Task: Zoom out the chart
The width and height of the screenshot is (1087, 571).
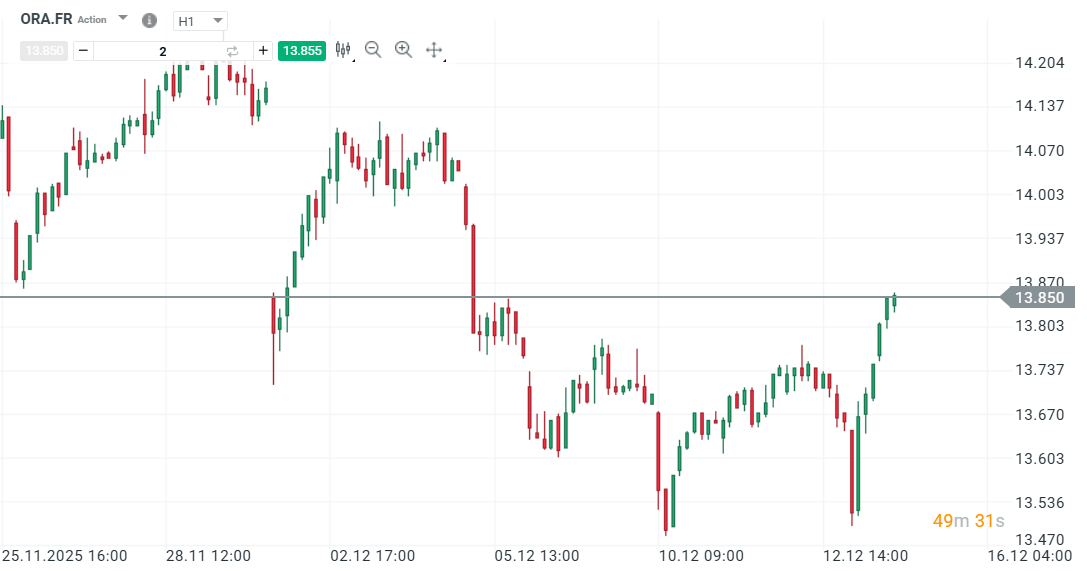Action: pos(373,50)
